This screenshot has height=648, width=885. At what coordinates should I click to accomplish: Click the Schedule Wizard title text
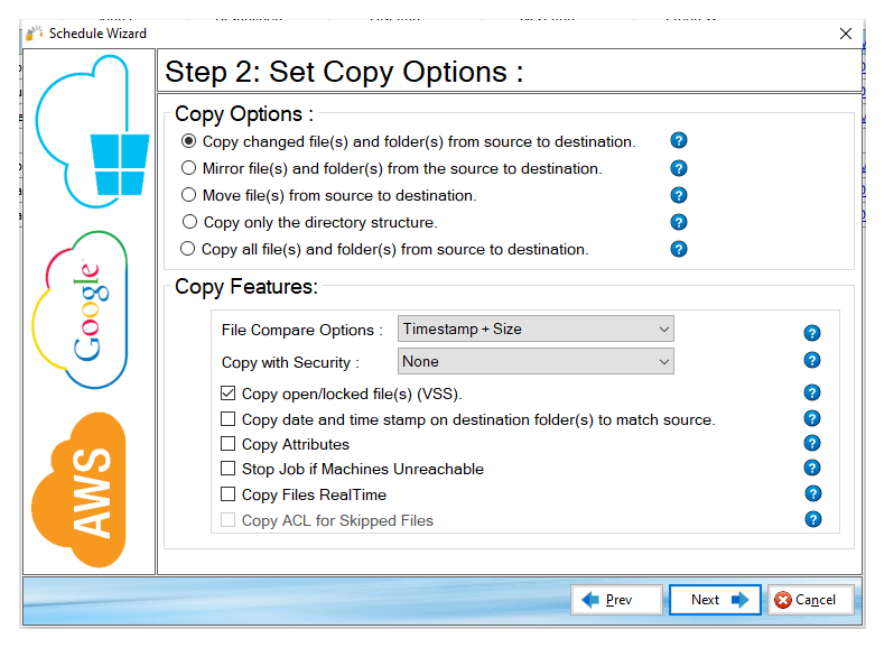(x=98, y=33)
